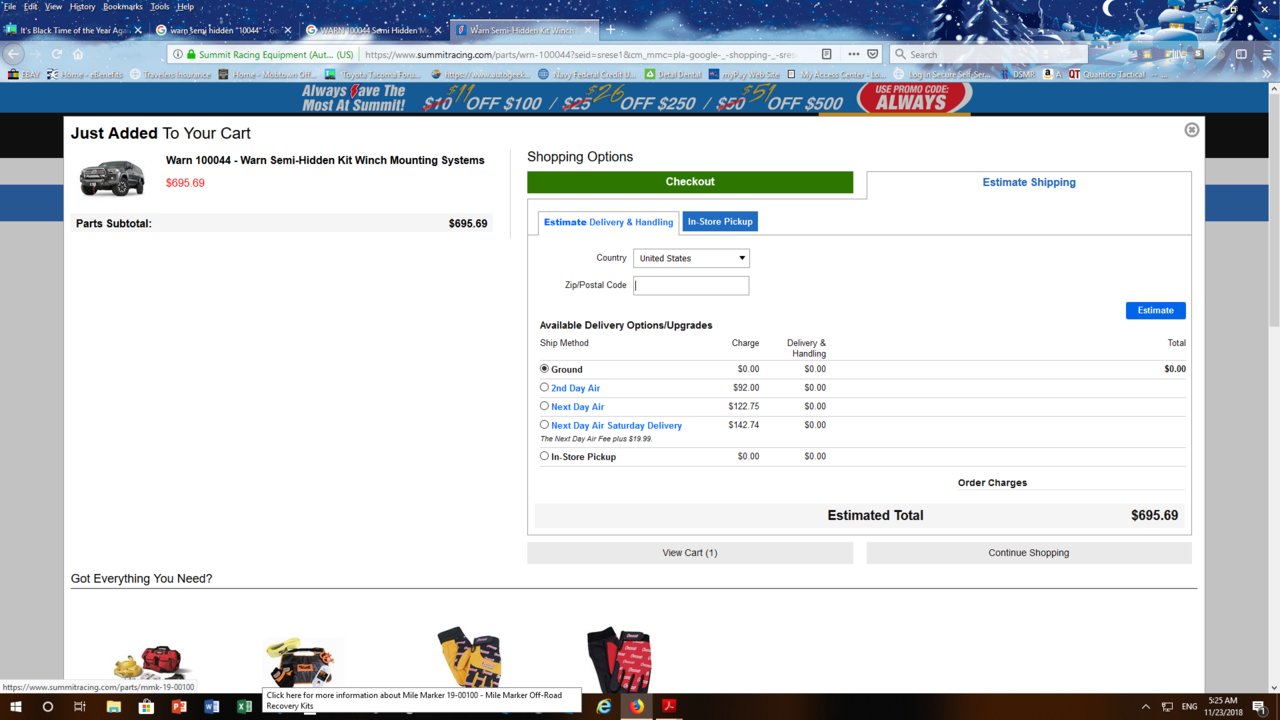The image size is (1280, 720).
Task: Click the Zip/Postal Code field
Action: tap(691, 285)
